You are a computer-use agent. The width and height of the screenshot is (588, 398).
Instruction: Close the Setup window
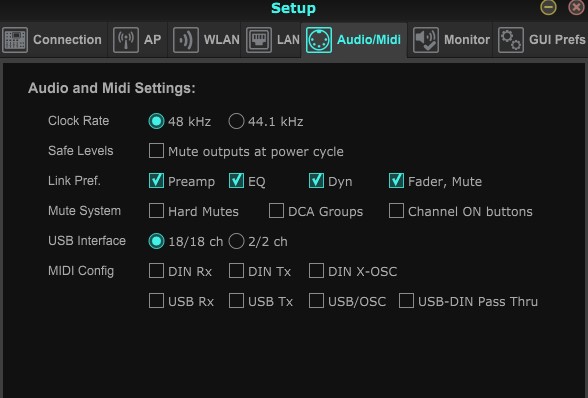577,7
